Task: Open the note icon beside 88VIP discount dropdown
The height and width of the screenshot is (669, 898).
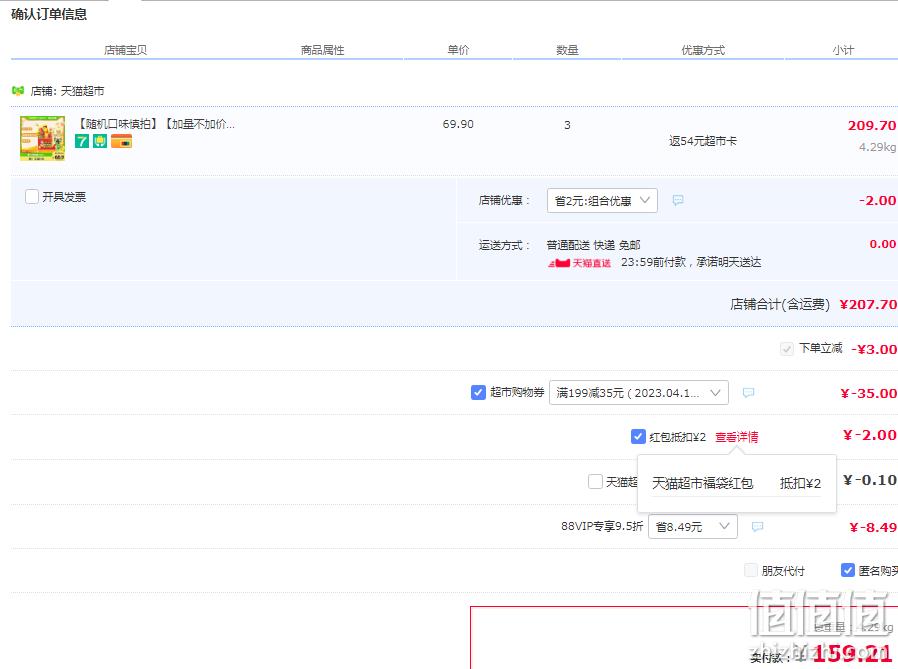Action: [757, 526]
